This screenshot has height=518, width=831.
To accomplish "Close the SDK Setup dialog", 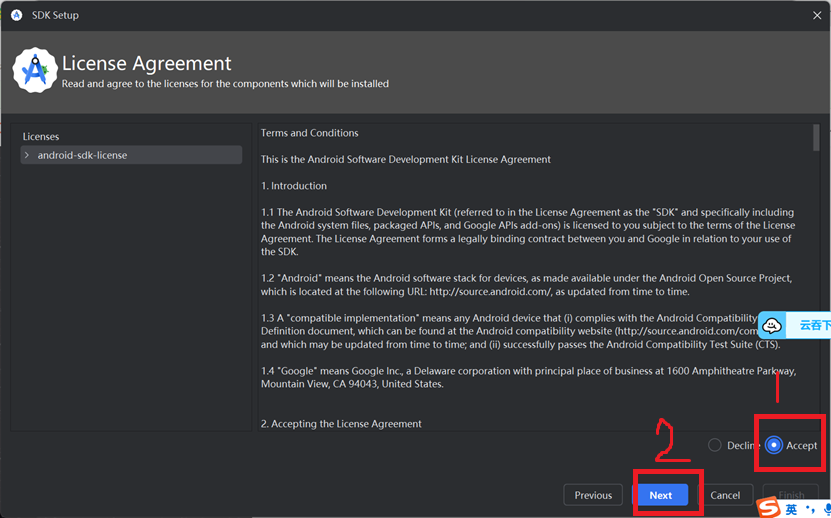I will click(817, 15).
